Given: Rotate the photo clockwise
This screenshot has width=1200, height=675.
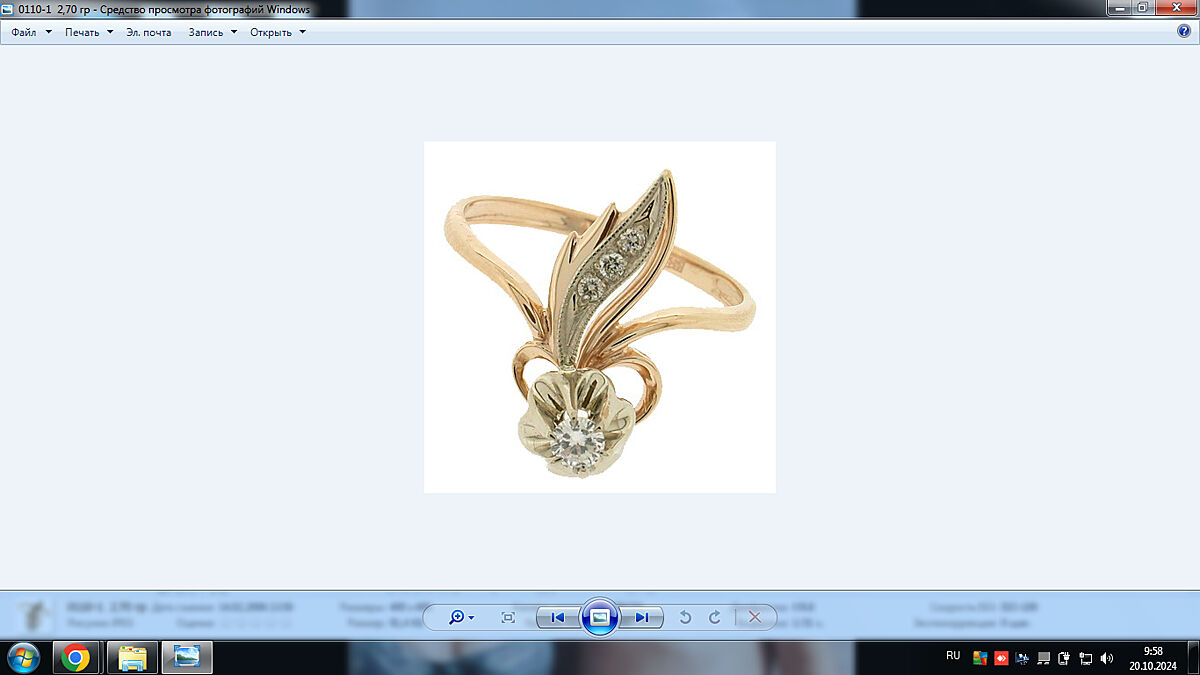Looking at the screenshot, I should tap(714, 617).
